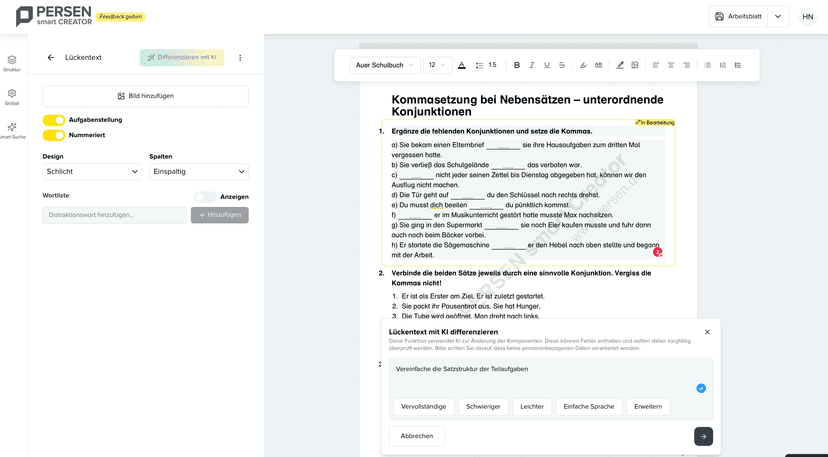828x457 pixels.
Task: Open the Design dropdown set to Schlicht
Action: 92,172
